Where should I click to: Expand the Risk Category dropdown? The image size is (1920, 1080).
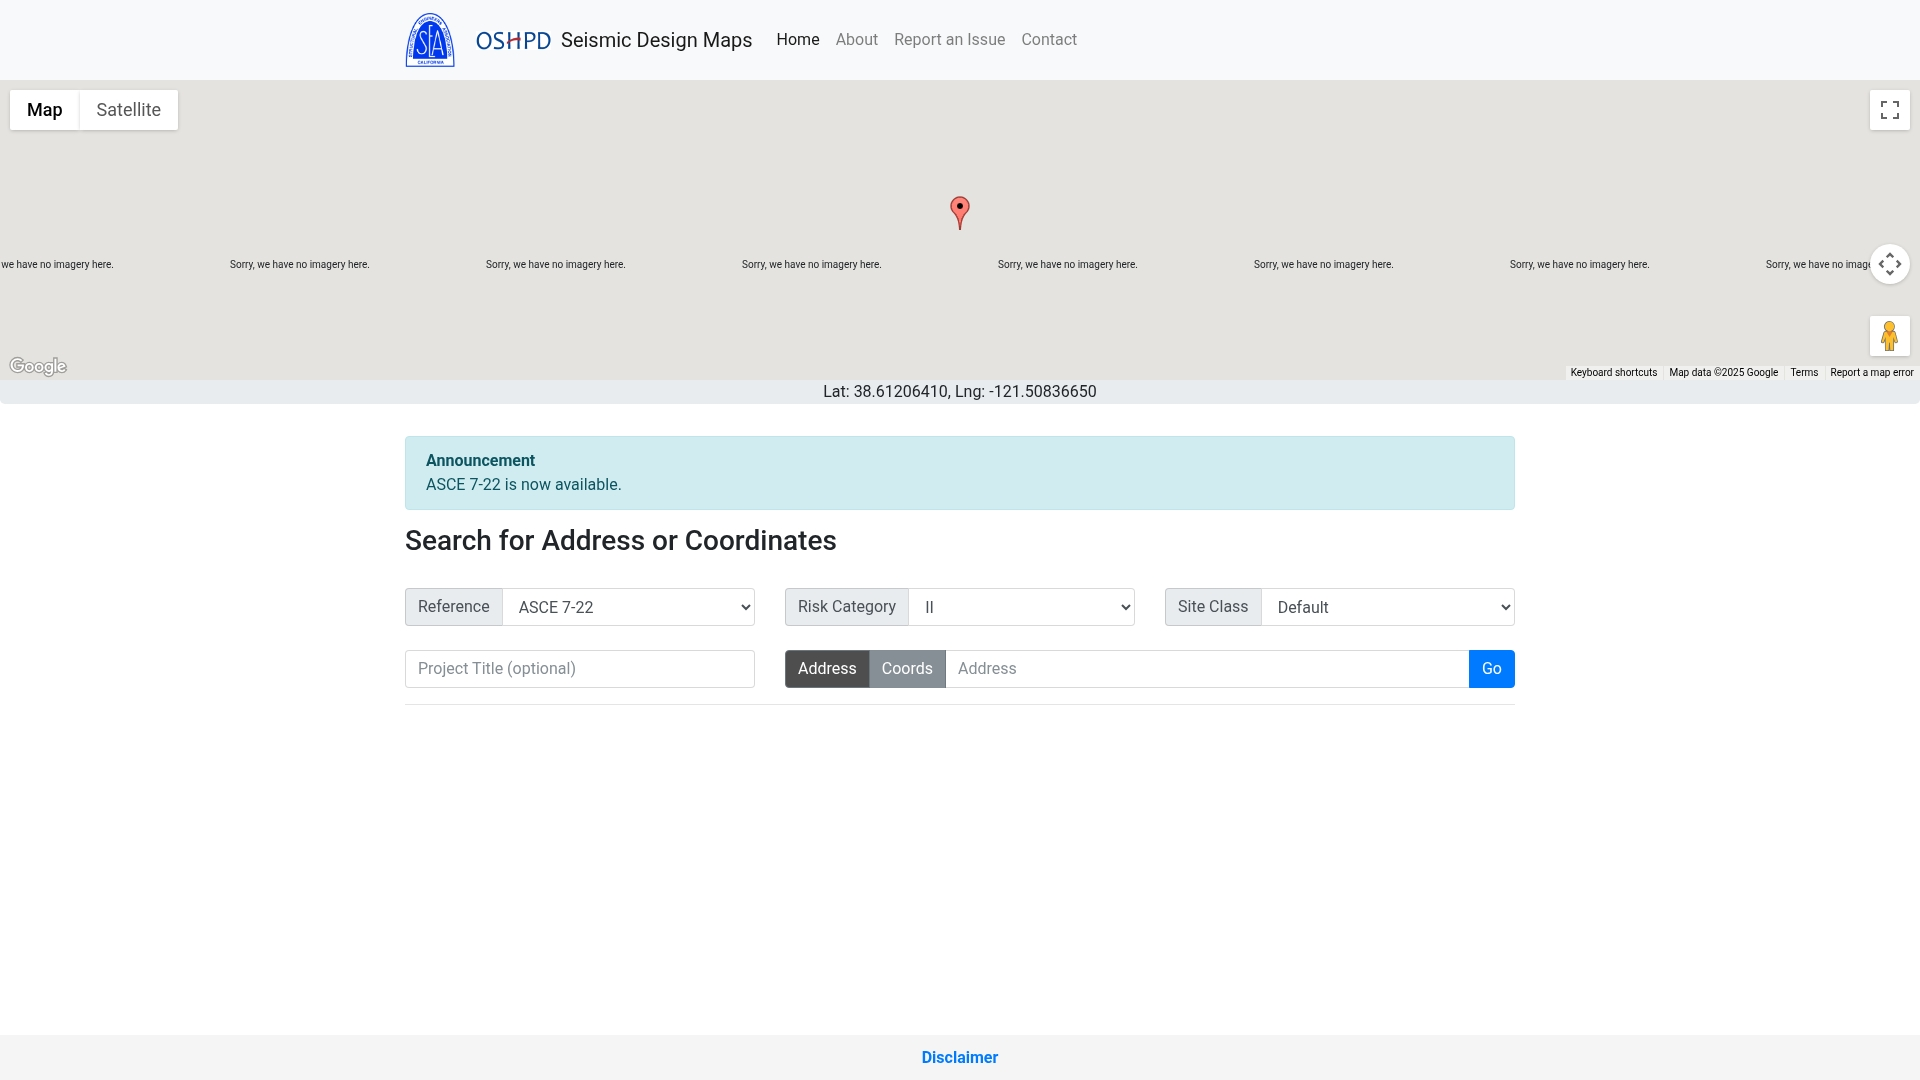(x=1020, y=607)
